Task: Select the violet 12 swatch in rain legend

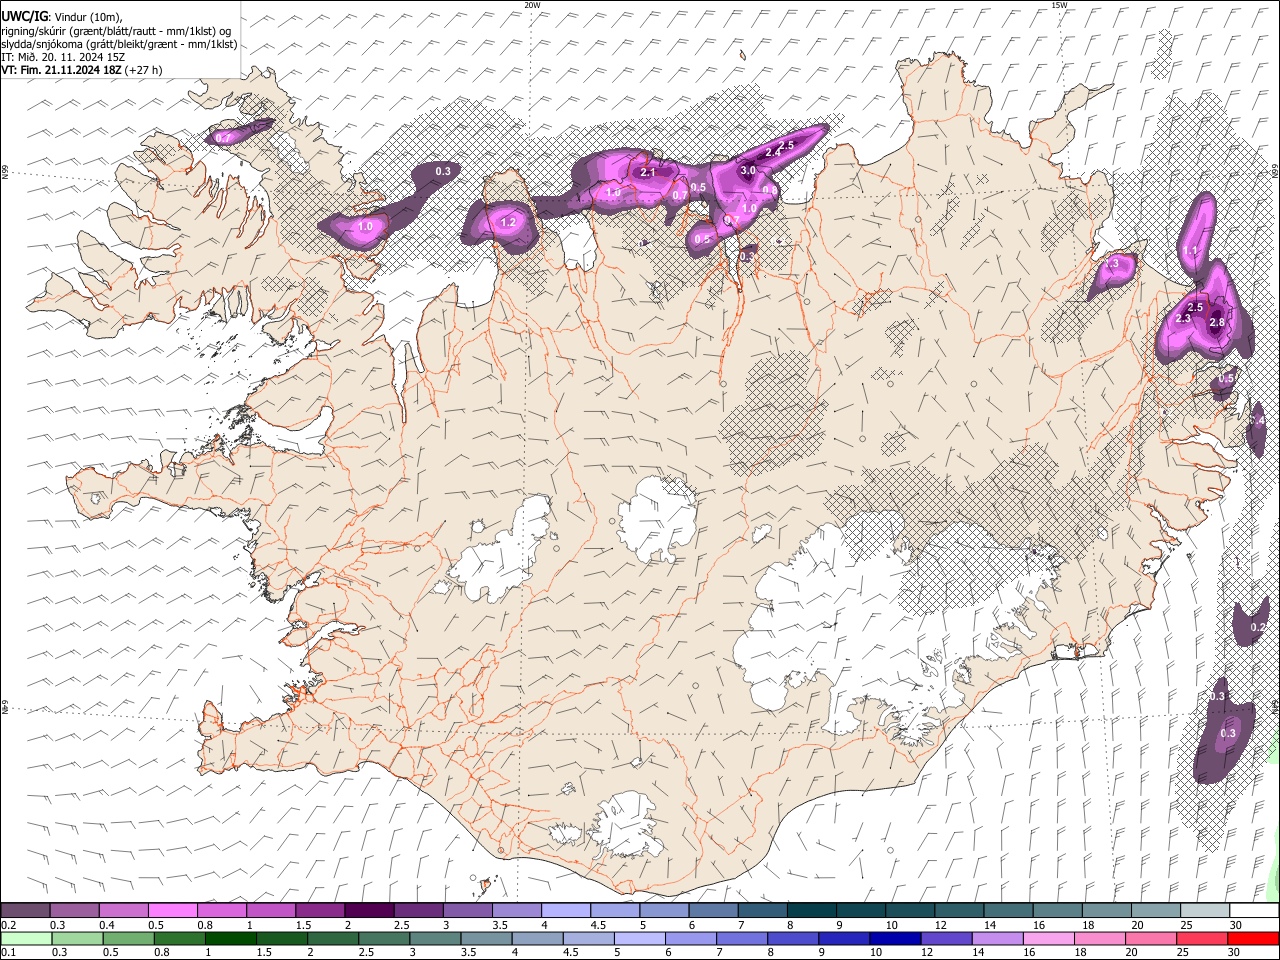Action: tap(947, 938)
